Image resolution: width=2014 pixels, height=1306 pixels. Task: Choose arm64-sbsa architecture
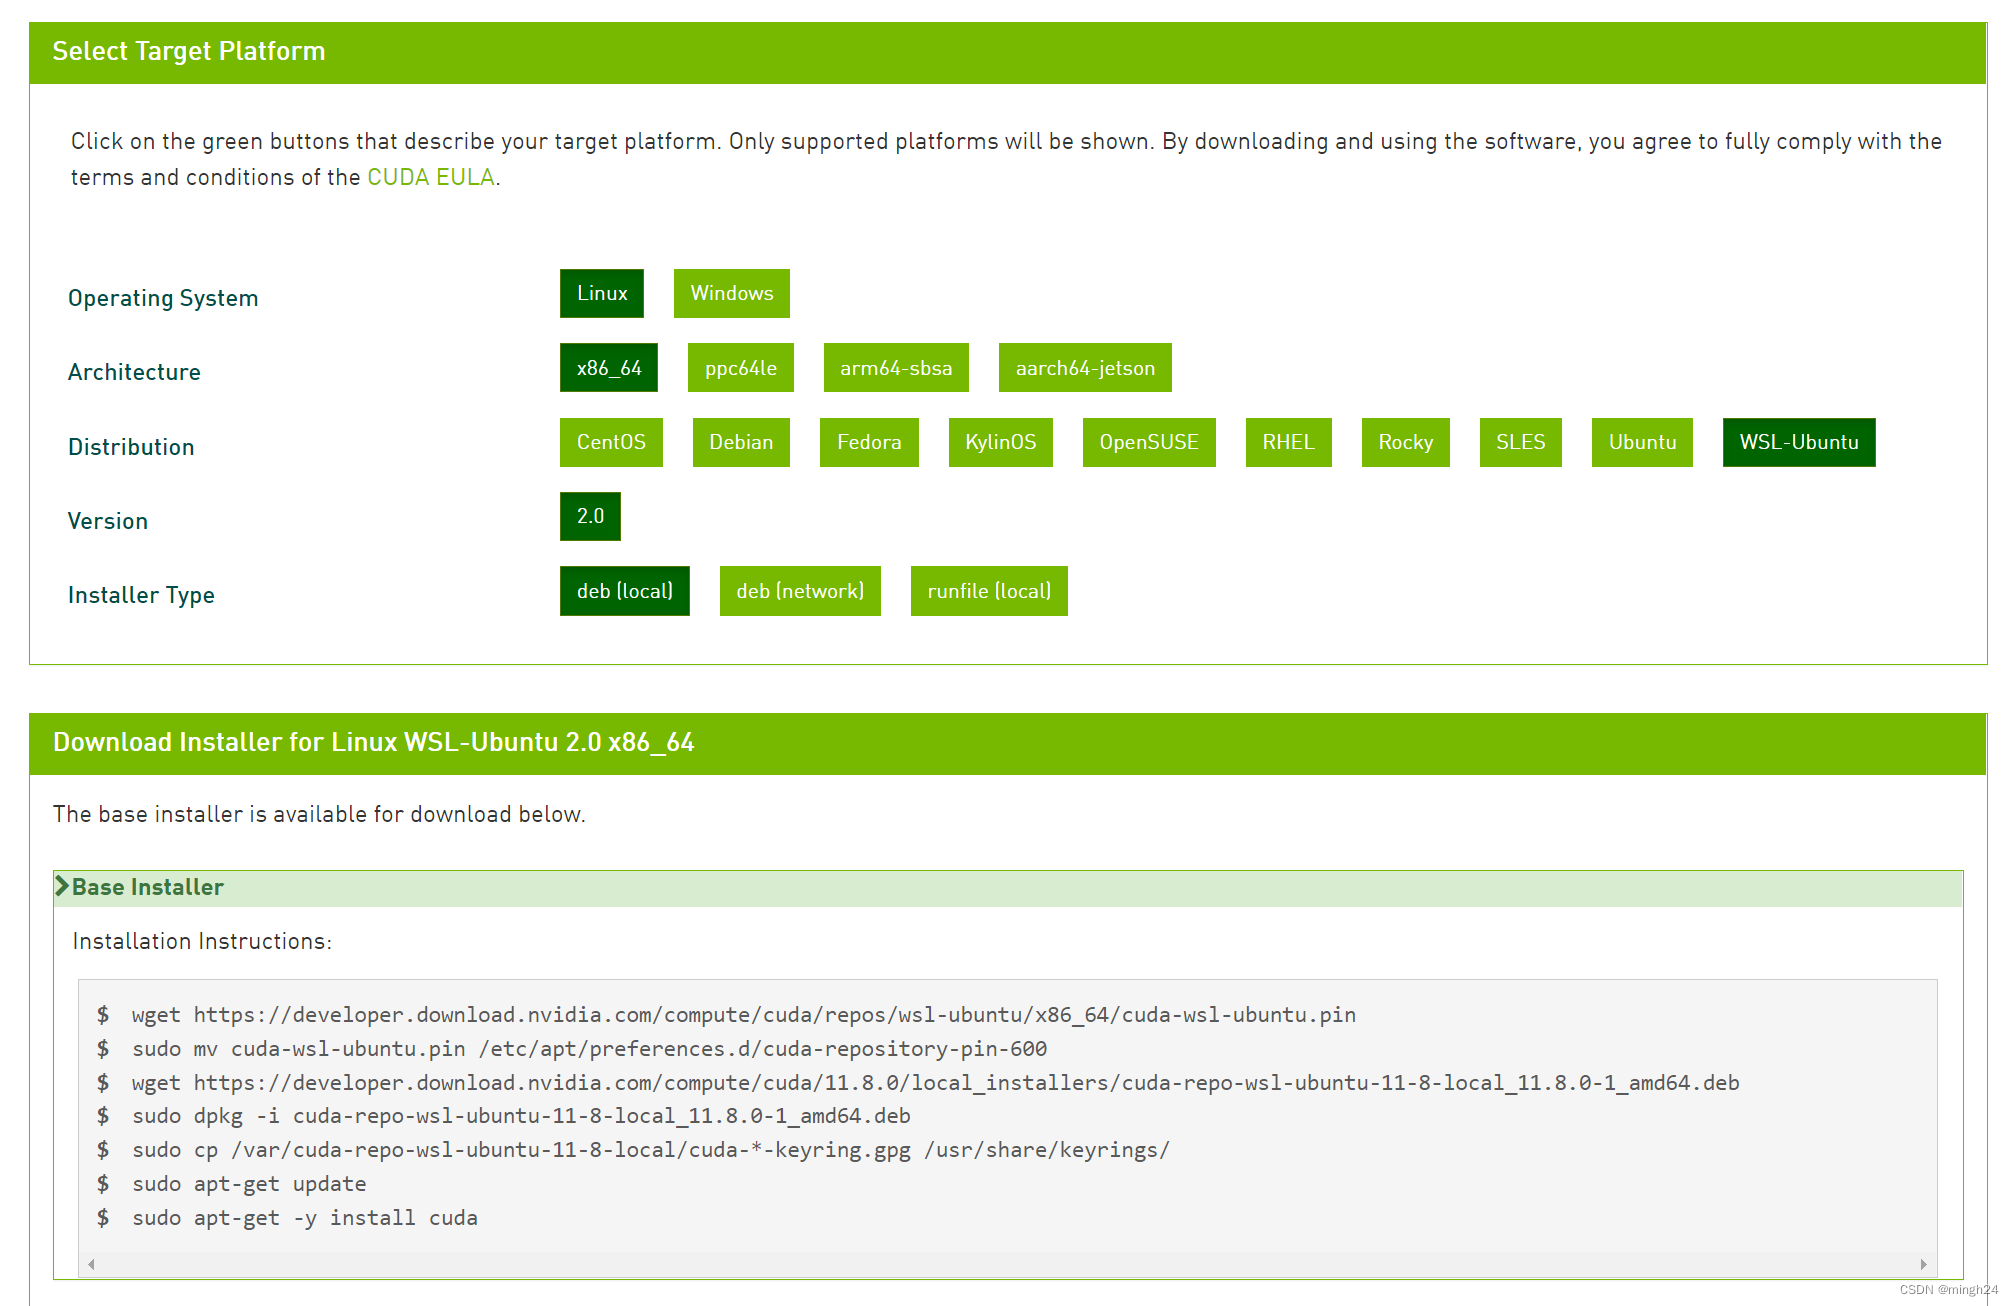(895, 368)
